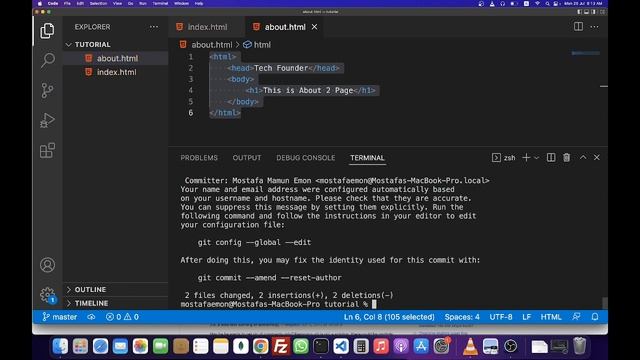
Task: Open the Selection menu in menu bar
Action: (98, 3)
